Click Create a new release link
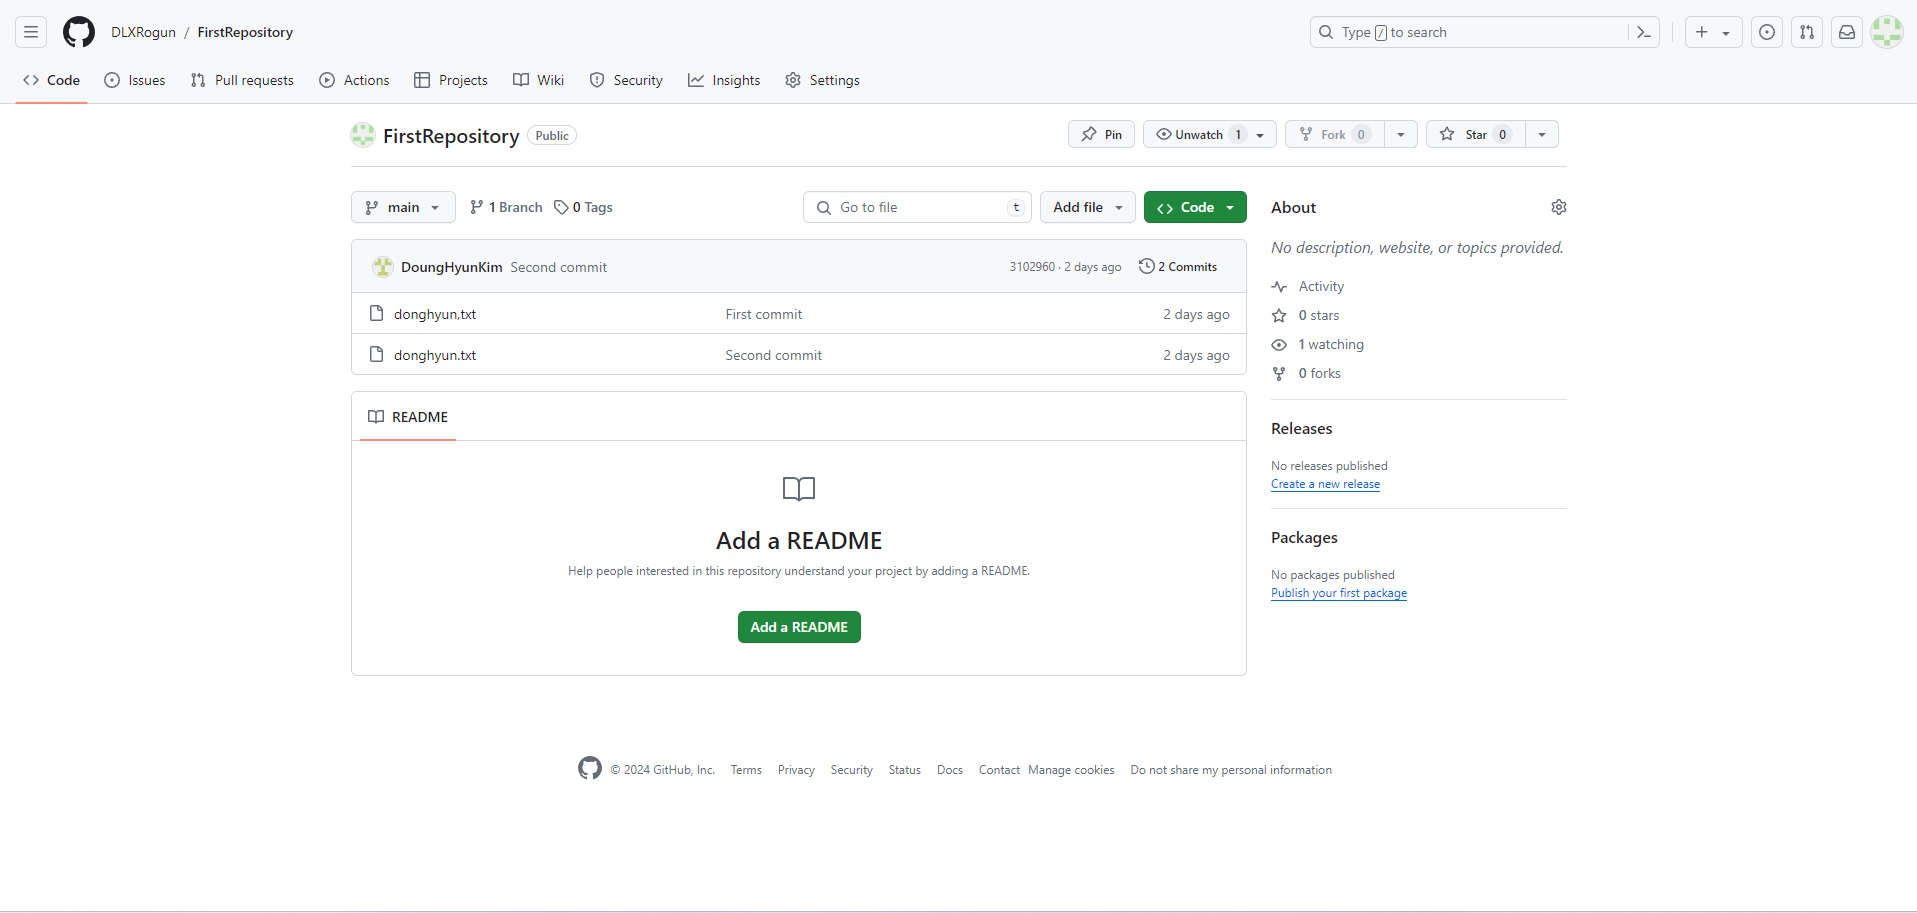The height and width of the screenshot is (913, 1917). (1325, 484)
